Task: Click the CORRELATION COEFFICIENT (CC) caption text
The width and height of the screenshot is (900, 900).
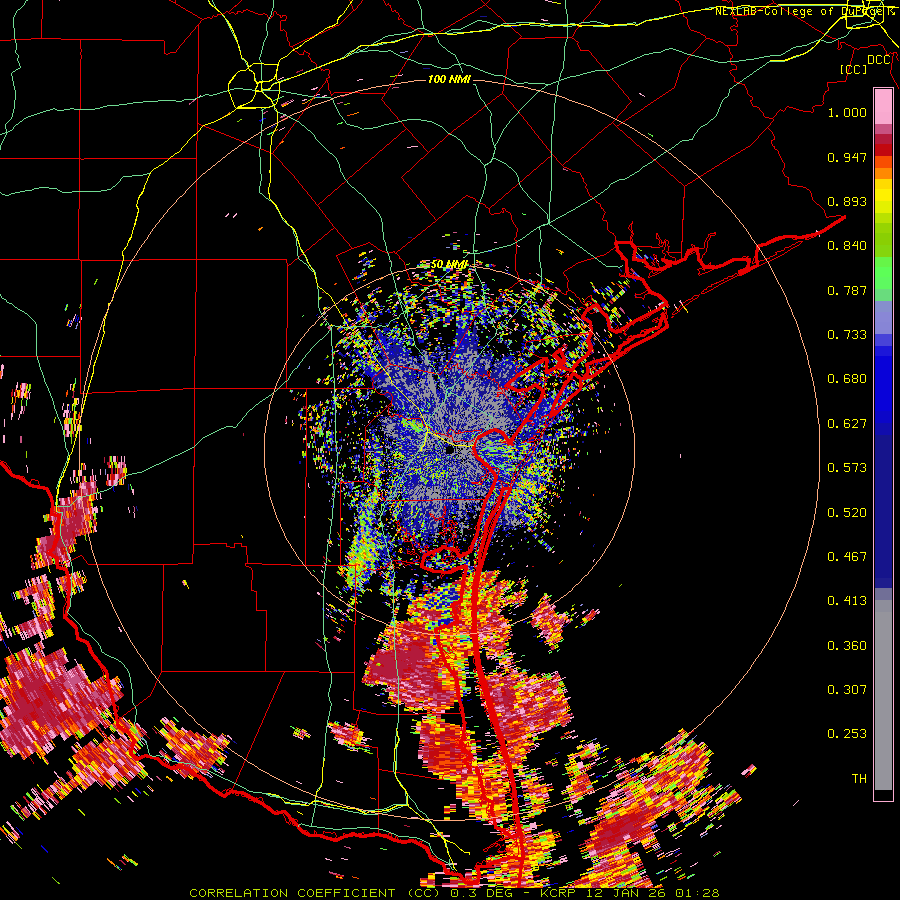Action: coord(317,893)
